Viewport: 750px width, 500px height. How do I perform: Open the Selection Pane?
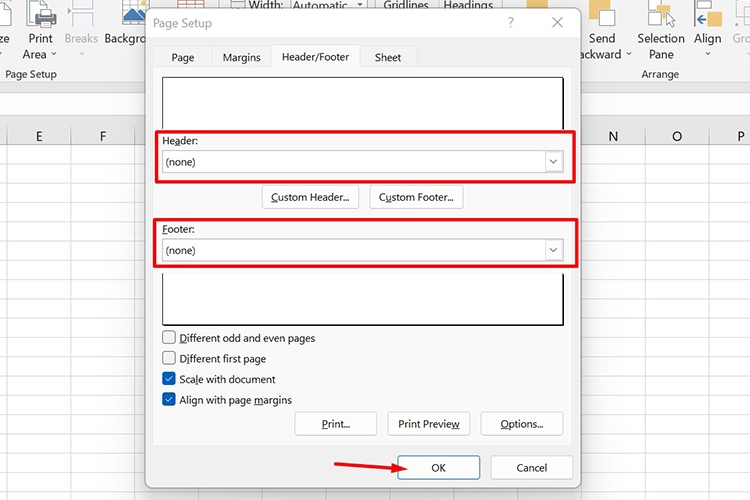(661, 31)
